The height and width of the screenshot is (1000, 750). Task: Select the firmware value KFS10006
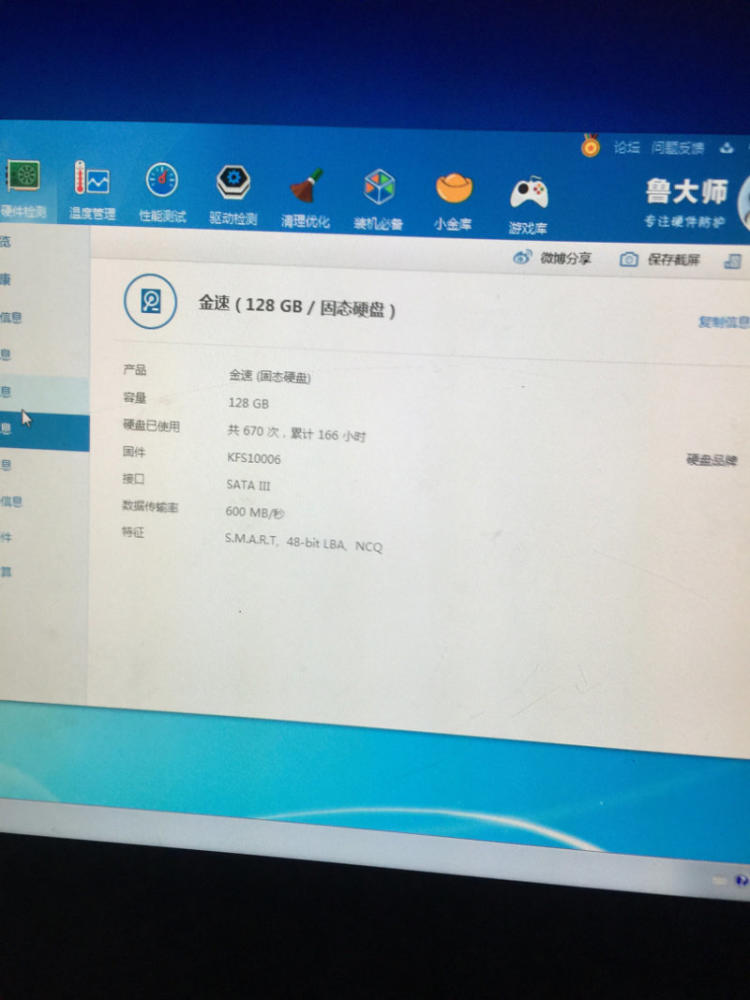coord(254,458)
